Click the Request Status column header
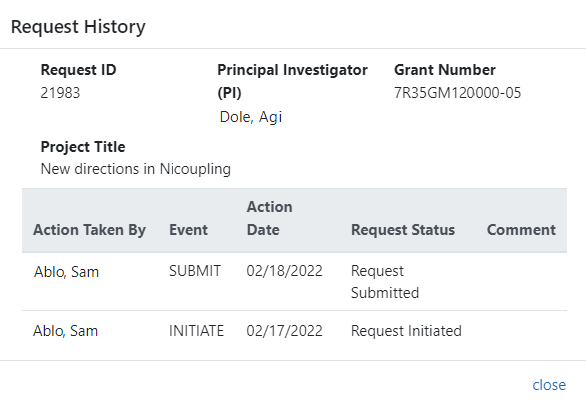 [x=403, y=230]
